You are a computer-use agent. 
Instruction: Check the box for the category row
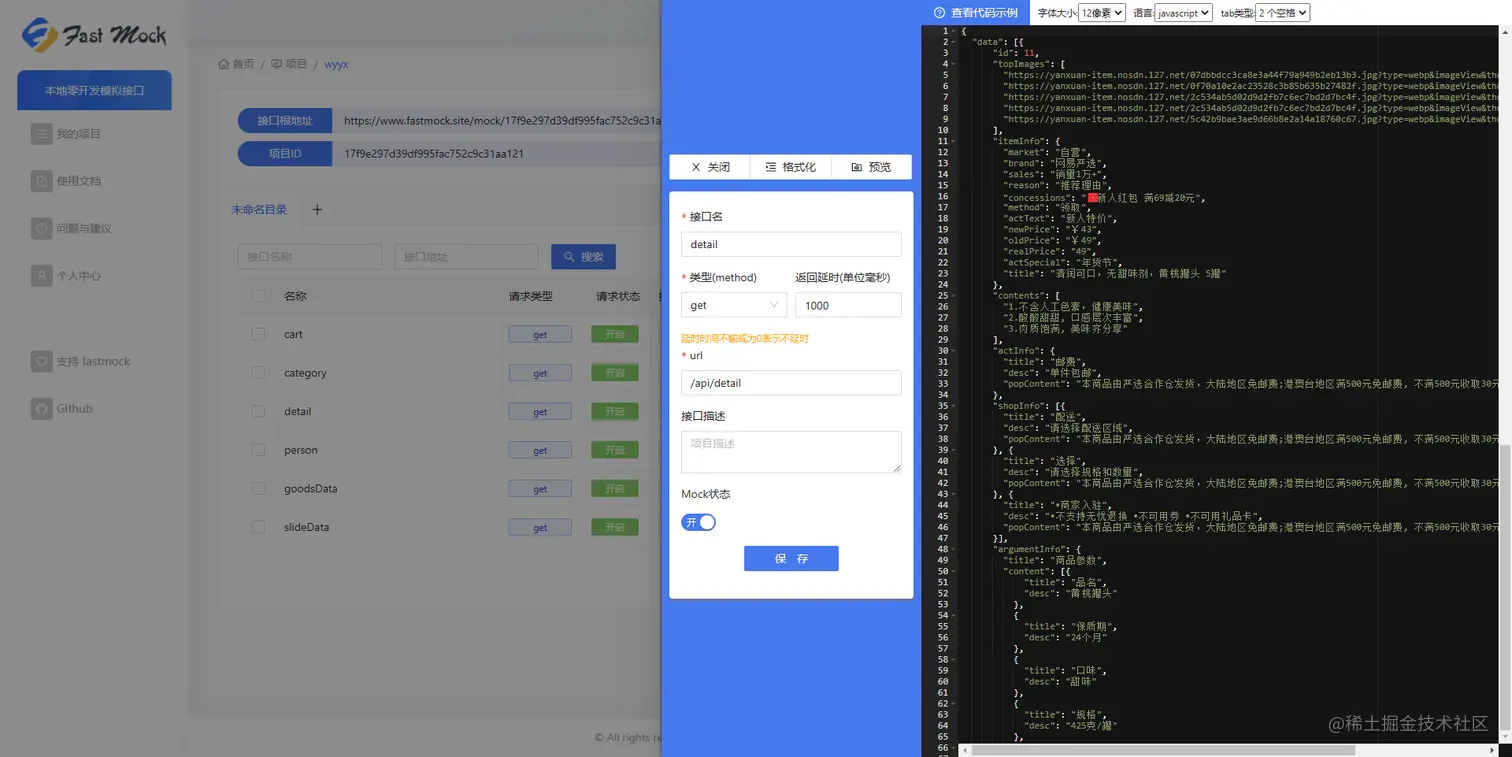click(x=258, y=373)
